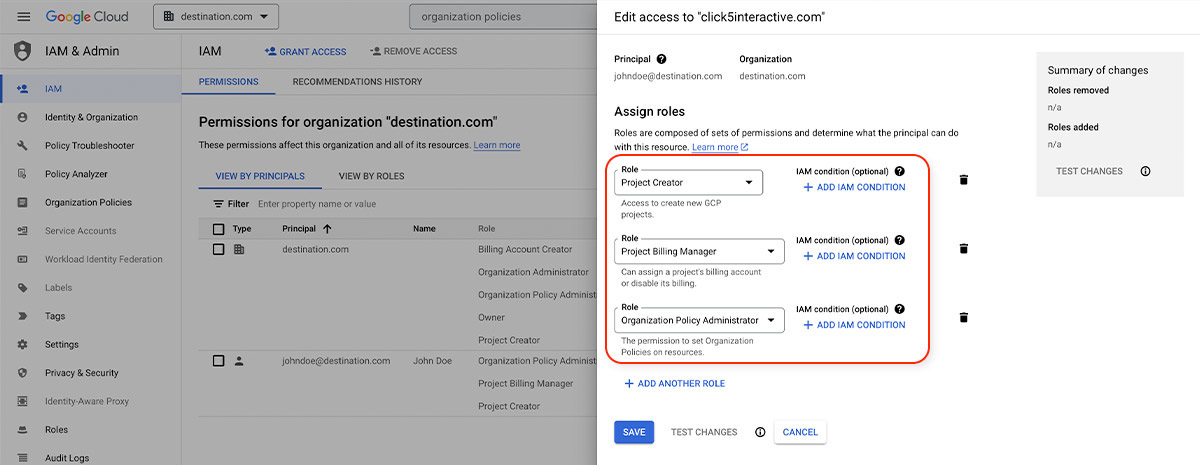Click the Identity-Aware Proxy icon
1200x465 pixels.
pos(23,401)
